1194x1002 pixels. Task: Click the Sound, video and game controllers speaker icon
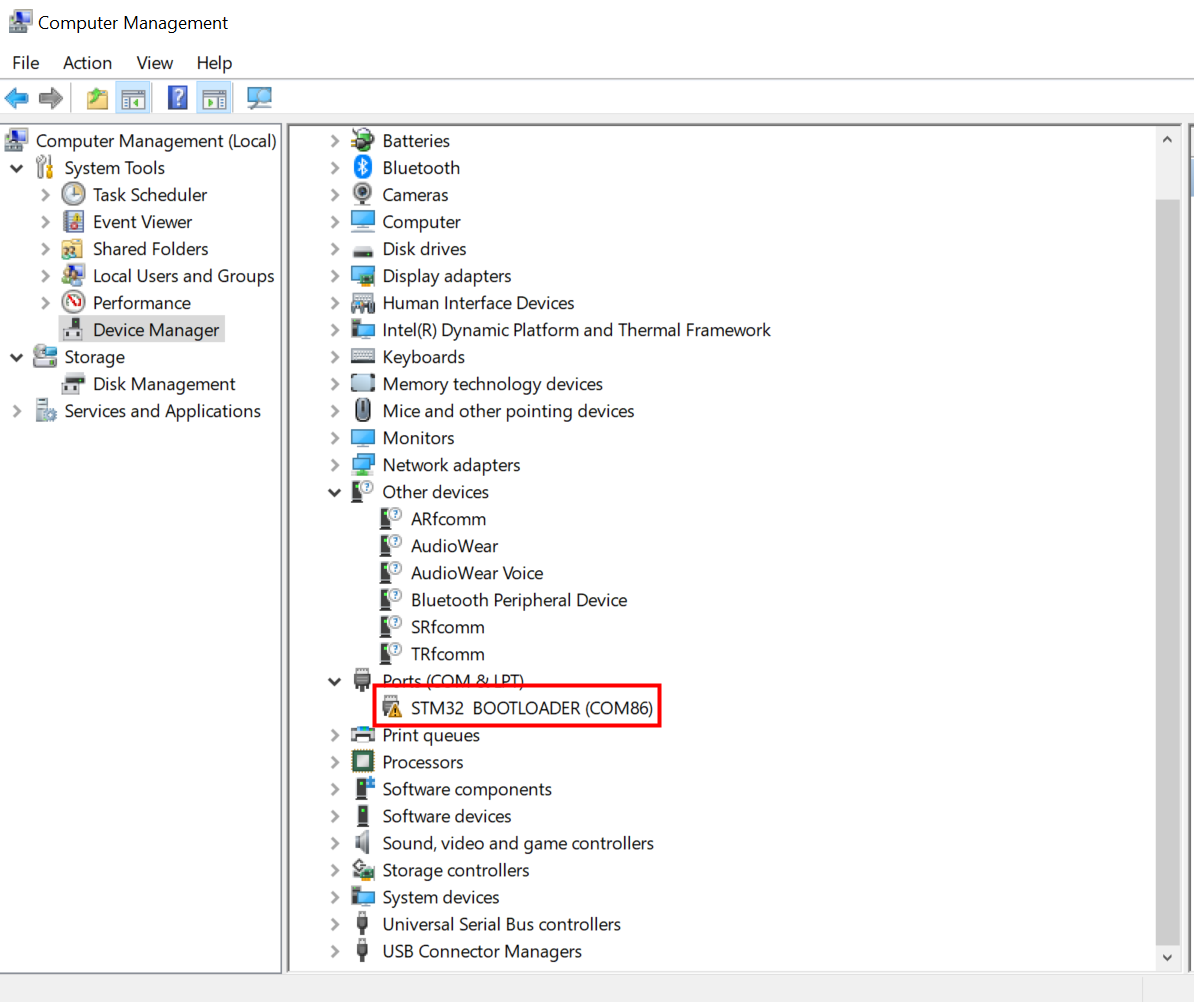[x=362, y=842]
